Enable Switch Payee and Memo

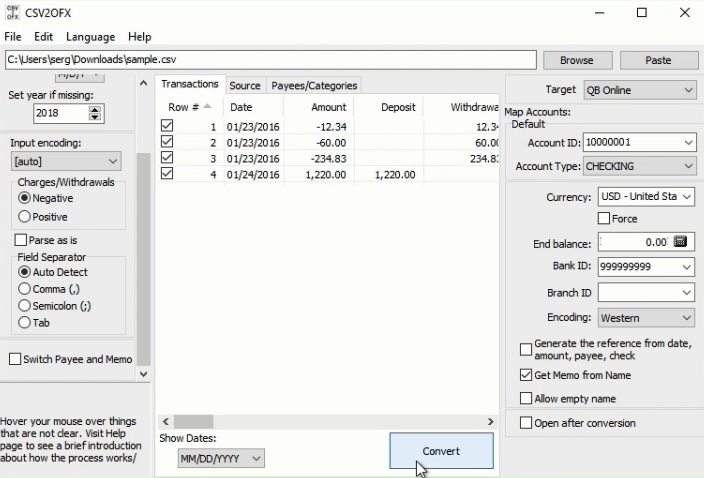[x=15, y=359]
